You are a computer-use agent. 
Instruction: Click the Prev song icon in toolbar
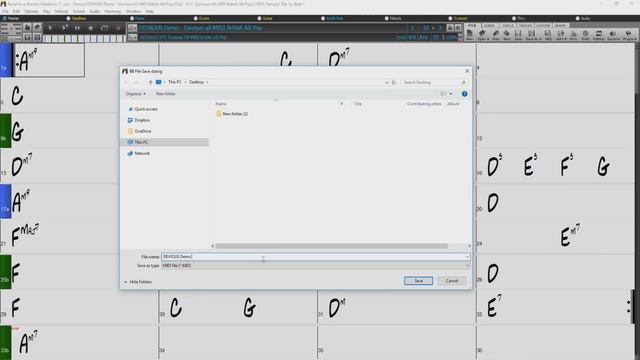(x=496, y=34)
